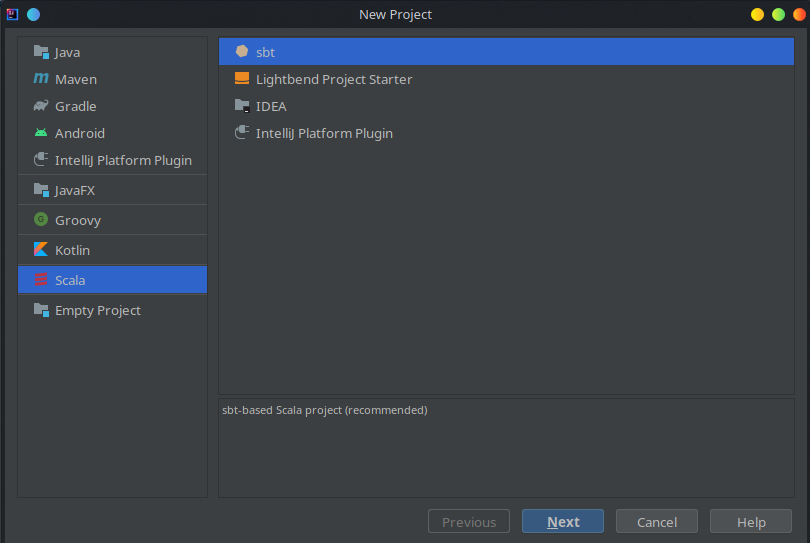Click the IntelliJ app icon in title bar

click(12, 14)
